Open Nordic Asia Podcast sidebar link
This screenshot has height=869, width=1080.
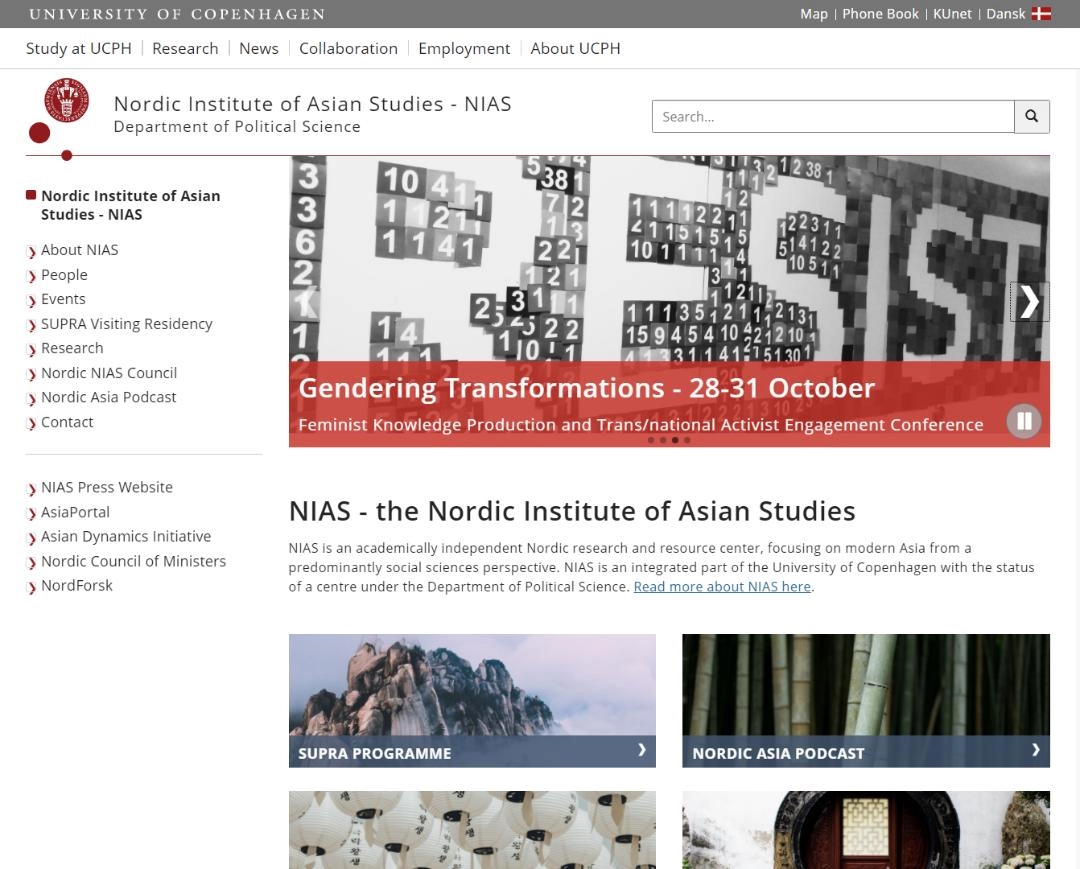click(108, 397)
